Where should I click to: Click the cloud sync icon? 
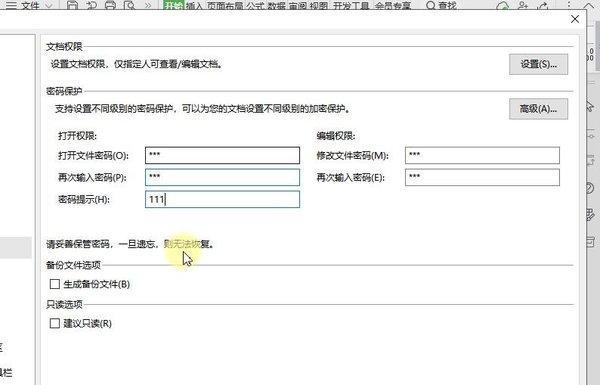point(502,5)
